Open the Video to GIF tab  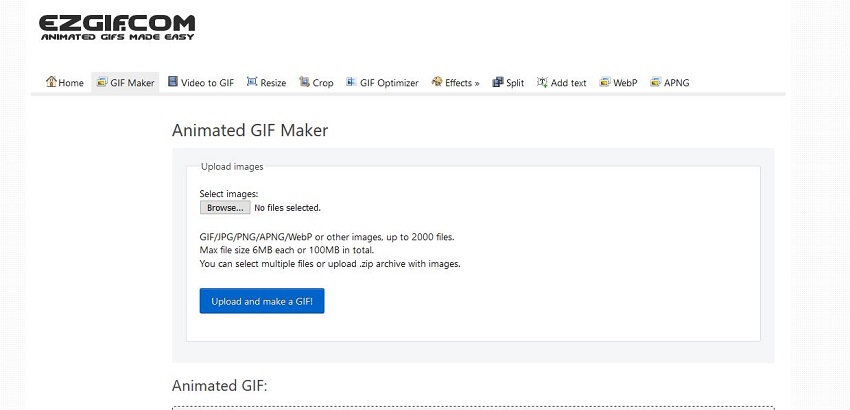pyautogui.click(x=201, y=83)
